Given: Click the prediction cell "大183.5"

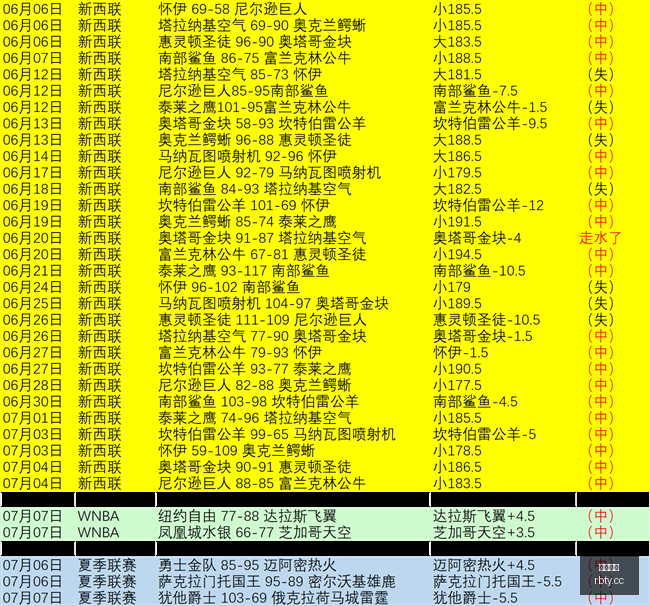Looking at the screenshot, I should (457, 41).
